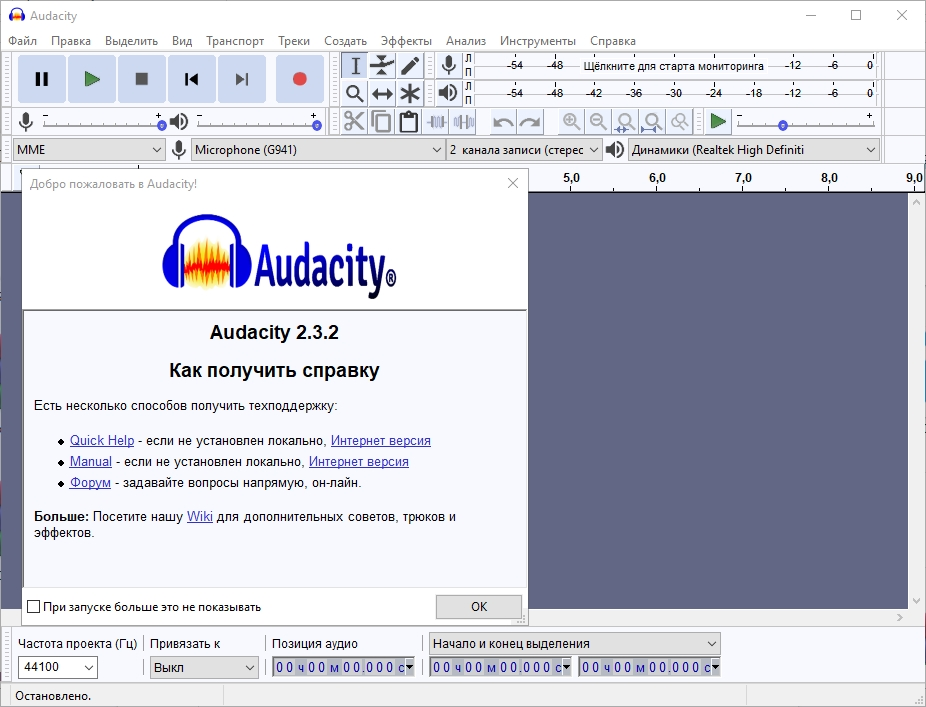The image size is (926, 707).
Task: Open the Manual link
Action: click(91, 461)
